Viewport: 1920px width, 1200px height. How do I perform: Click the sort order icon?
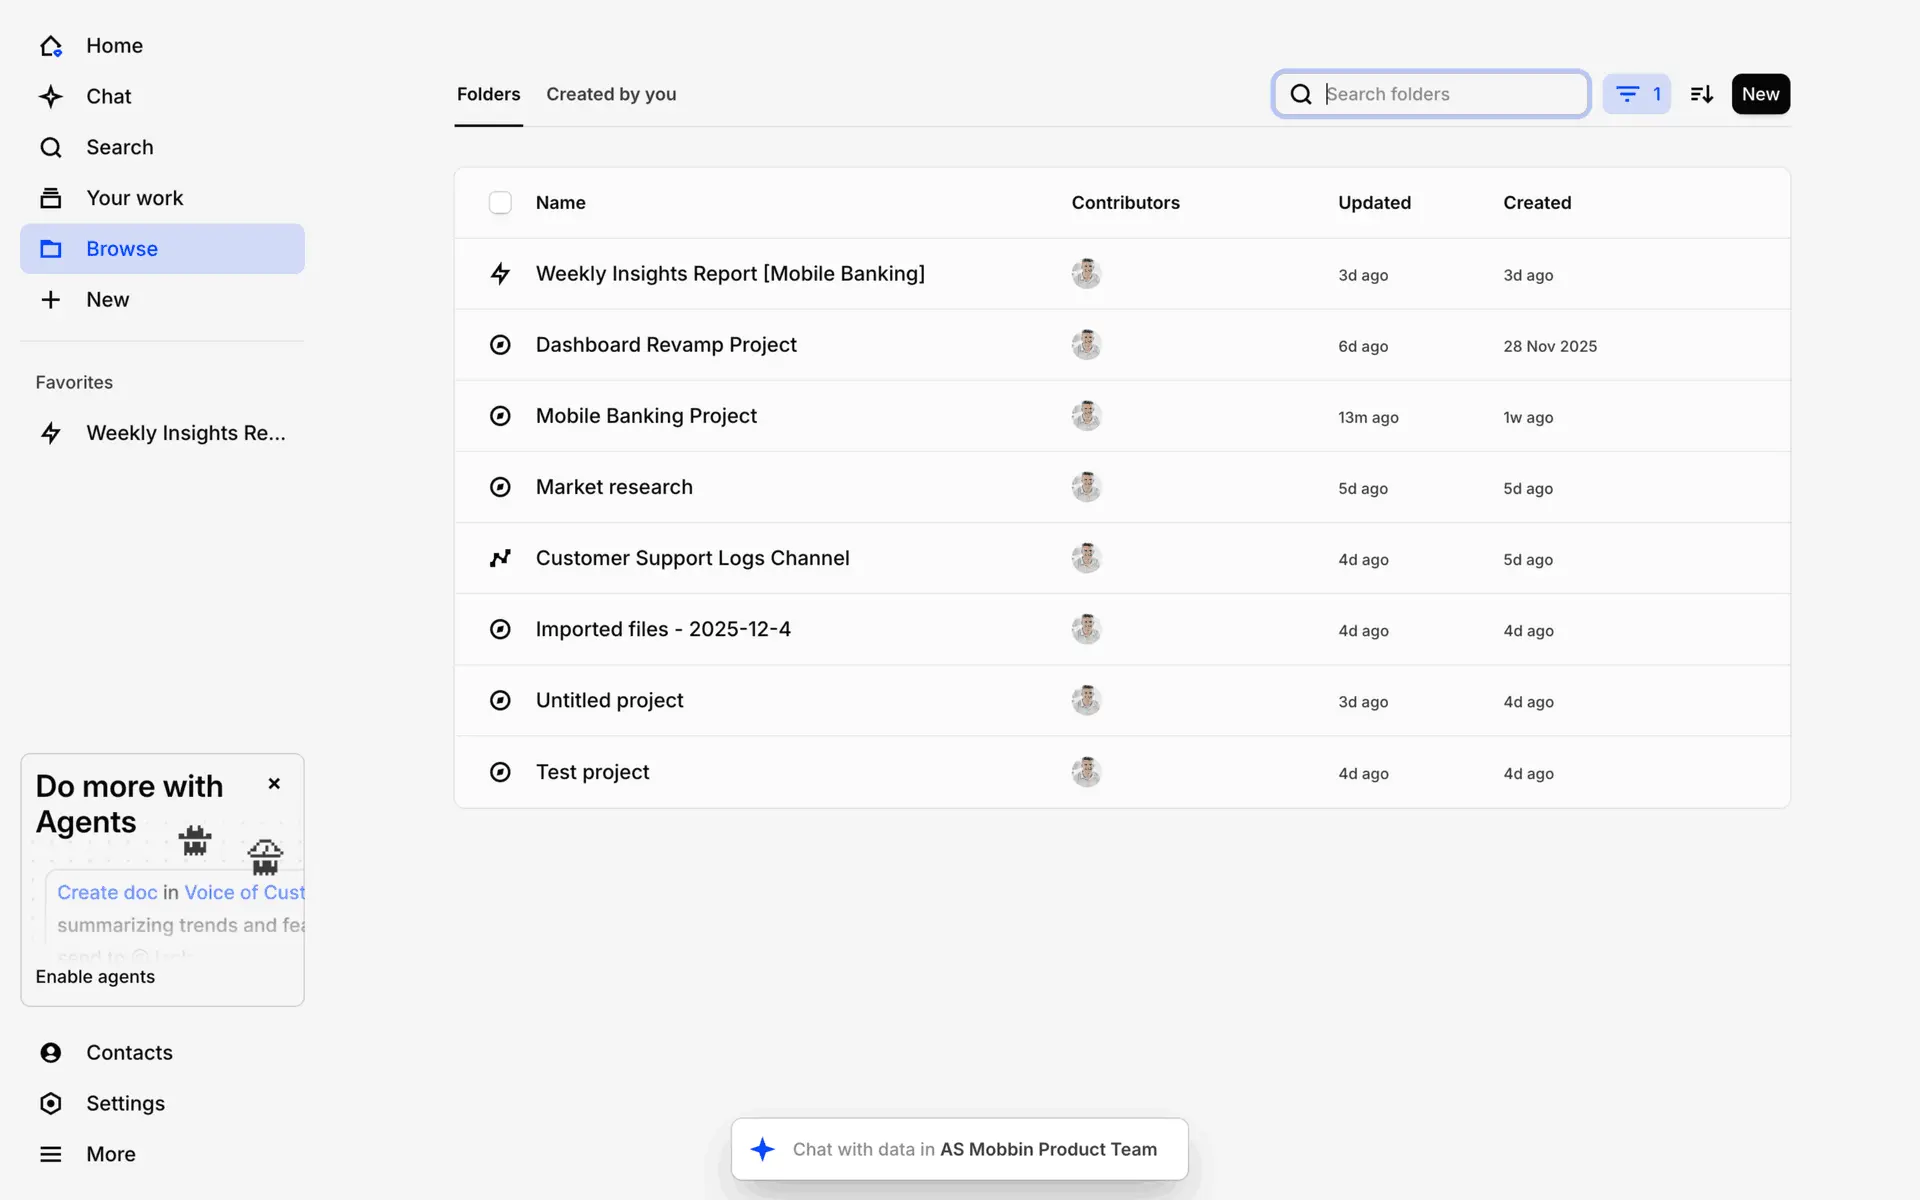coord(1701,94)
